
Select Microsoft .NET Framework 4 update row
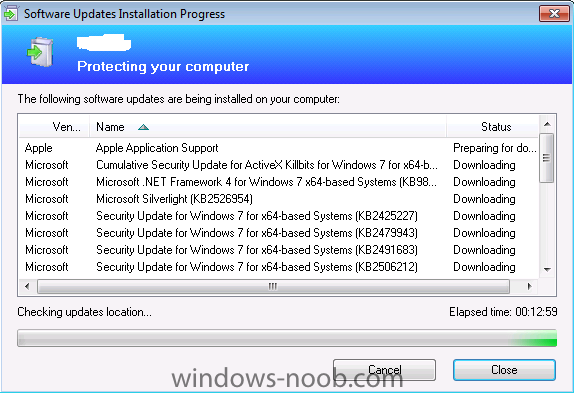click(279, 182)
